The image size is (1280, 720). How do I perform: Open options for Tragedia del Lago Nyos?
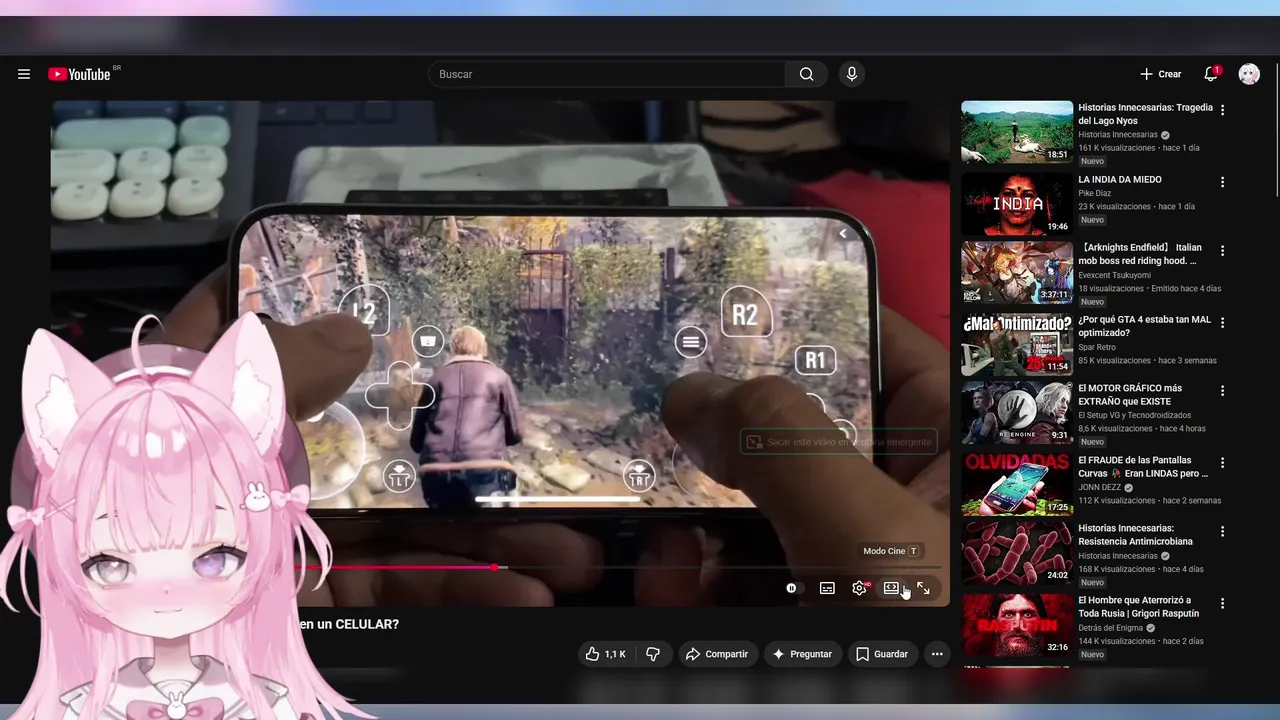click(1222, 110)
